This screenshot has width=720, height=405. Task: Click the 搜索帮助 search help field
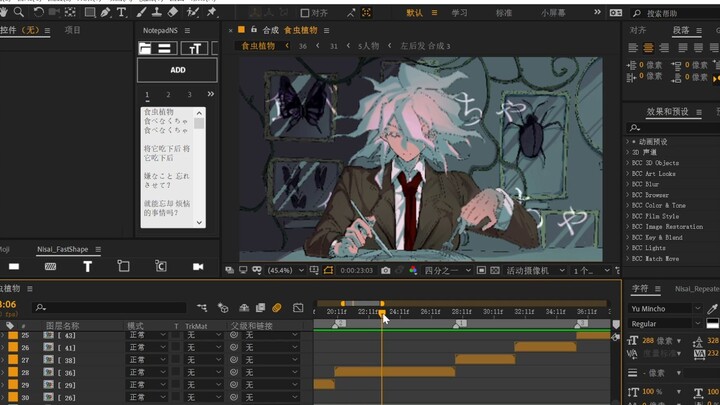(x=675, y=13)
